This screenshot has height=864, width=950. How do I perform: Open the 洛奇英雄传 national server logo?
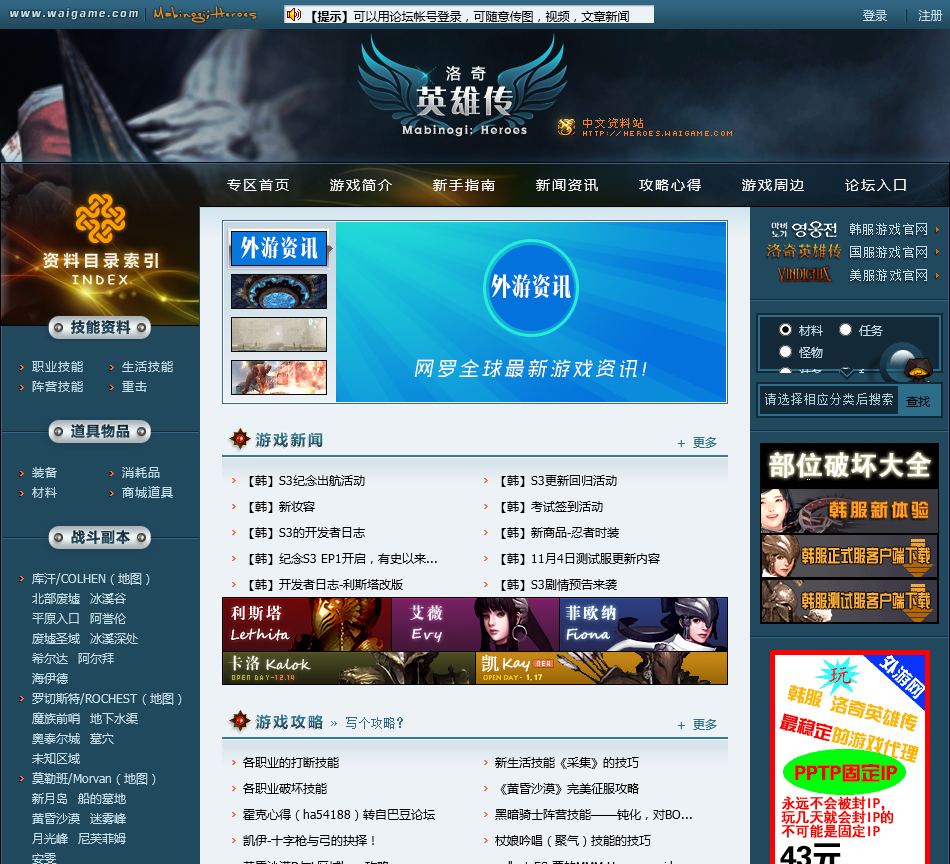tap(803, 251)
